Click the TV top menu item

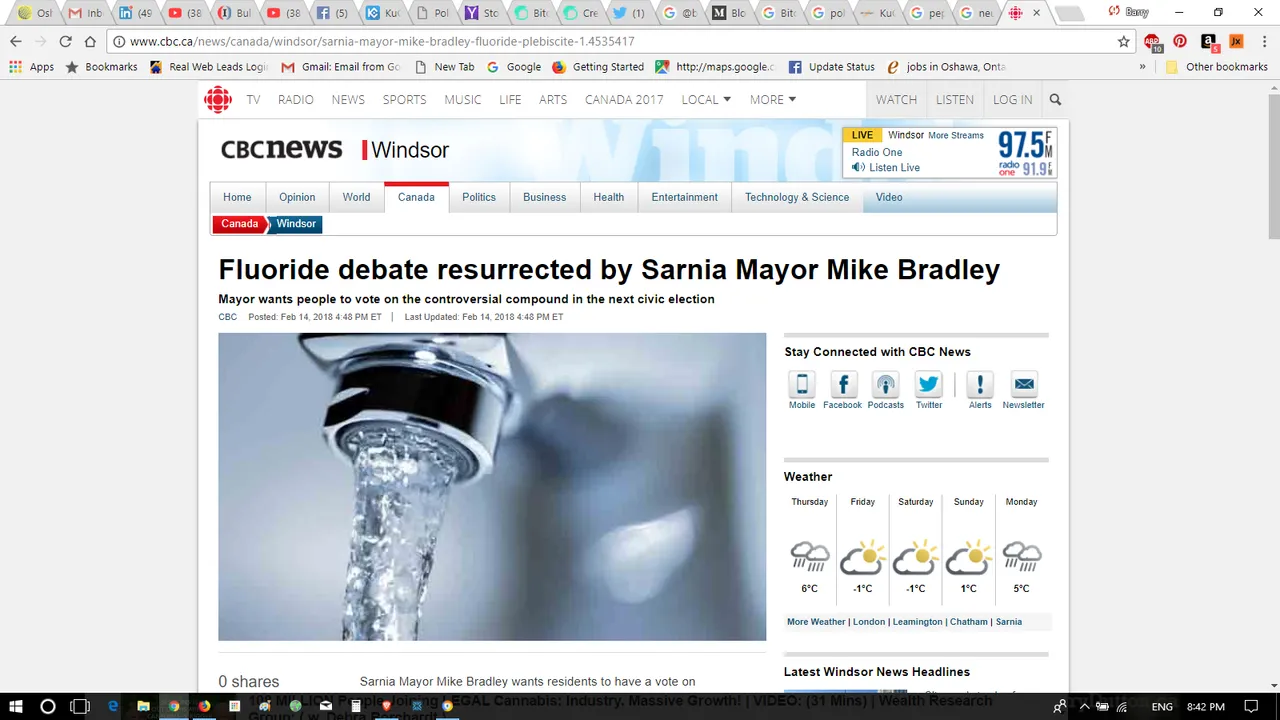253,99
